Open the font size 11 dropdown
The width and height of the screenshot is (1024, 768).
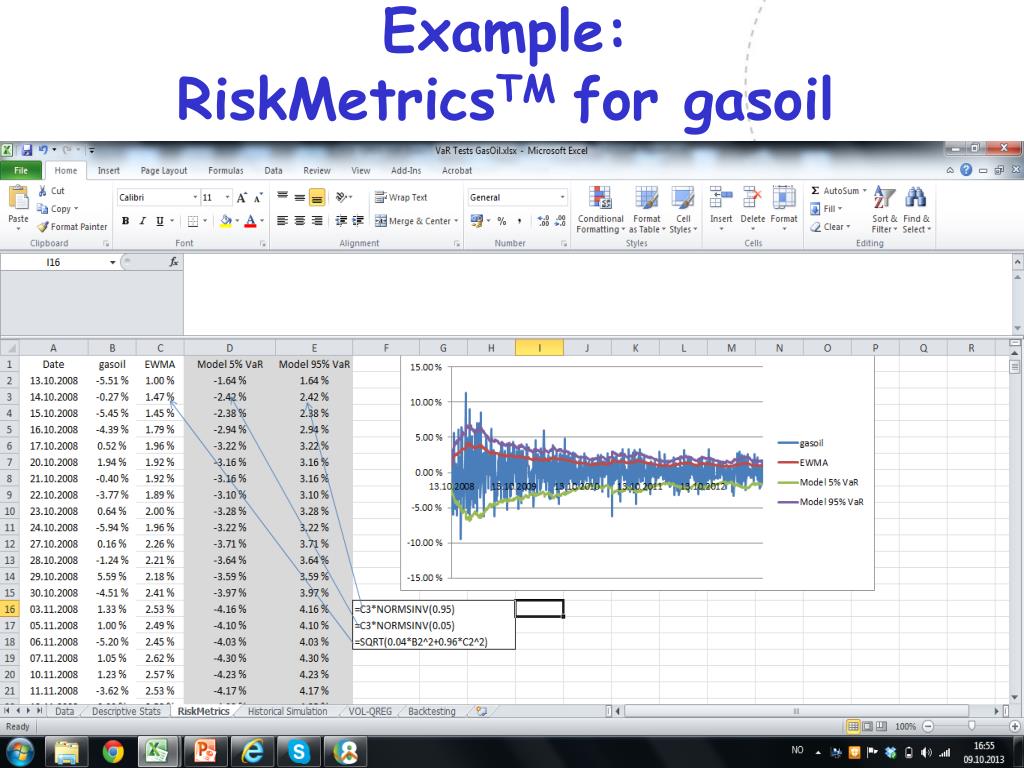227,197
